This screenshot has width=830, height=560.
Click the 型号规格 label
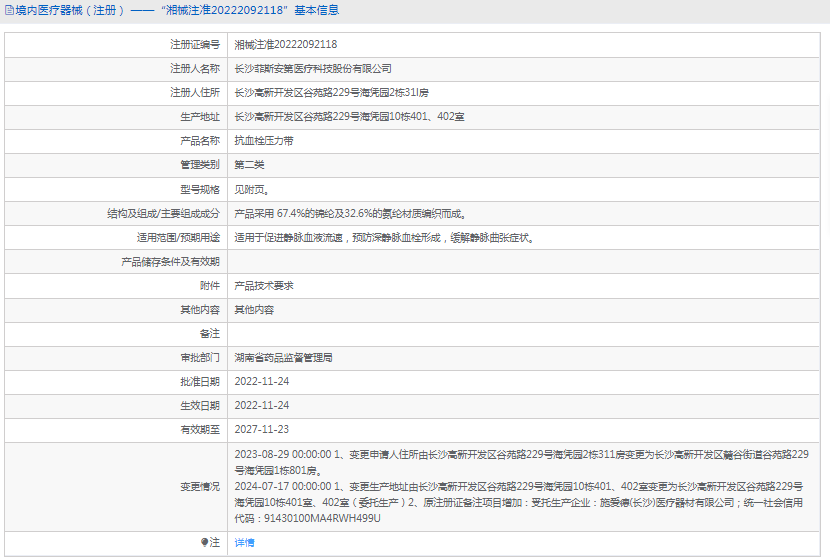click(200, 189)
